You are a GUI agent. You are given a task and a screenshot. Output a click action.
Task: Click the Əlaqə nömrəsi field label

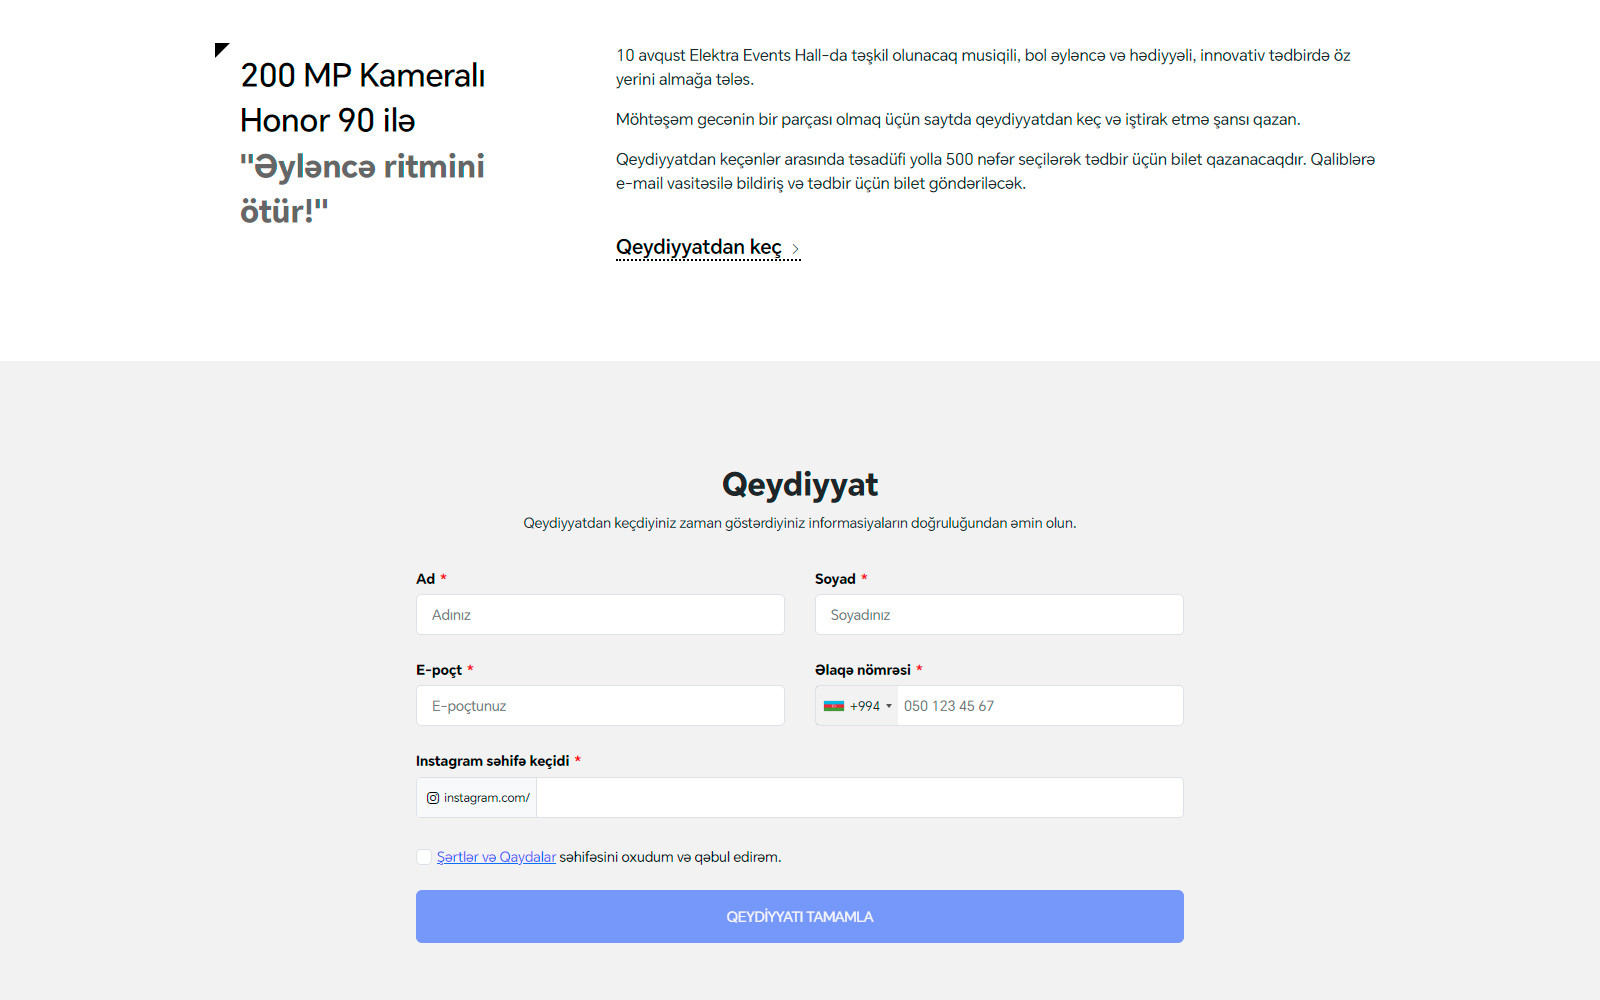[x=862, y=670]
